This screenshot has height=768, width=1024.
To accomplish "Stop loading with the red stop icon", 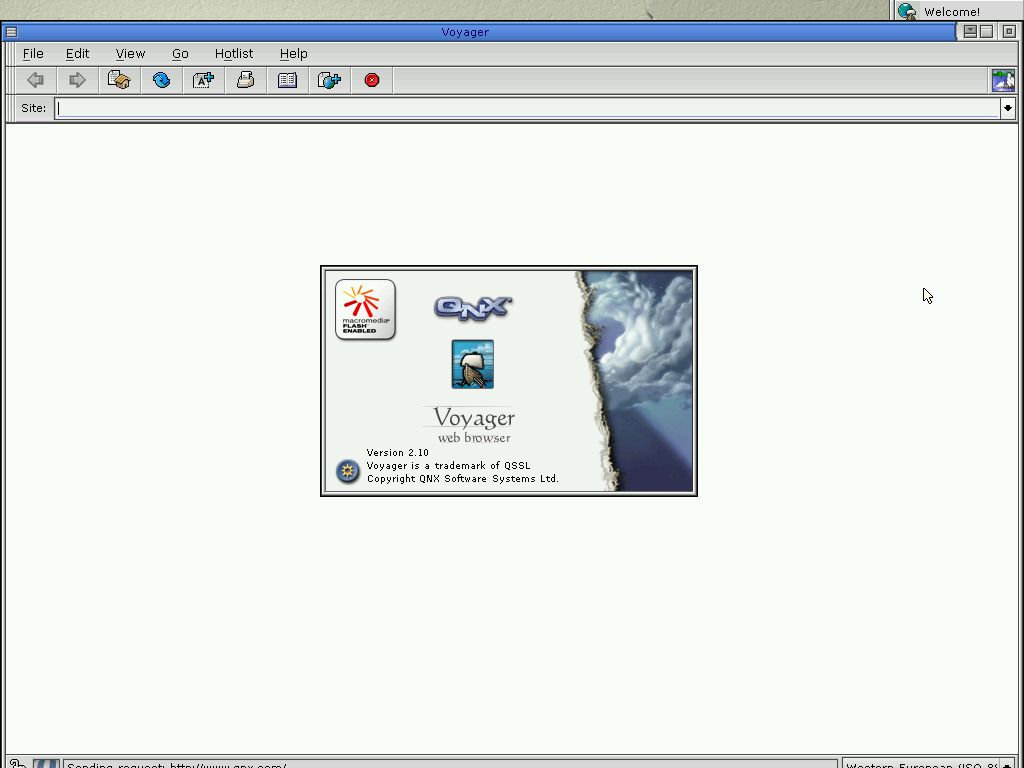I will point(372,80).
